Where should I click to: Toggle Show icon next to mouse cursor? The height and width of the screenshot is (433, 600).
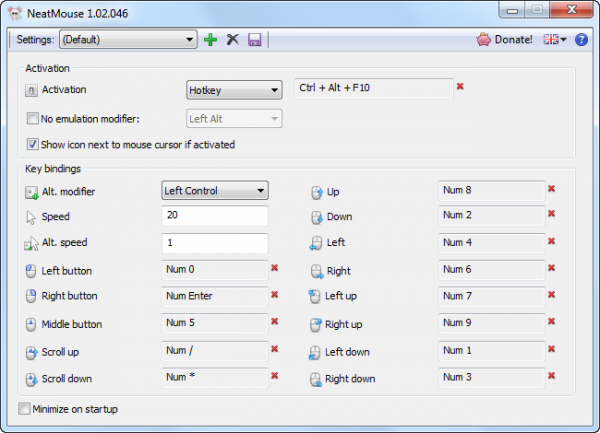click(x=33, y=144)
